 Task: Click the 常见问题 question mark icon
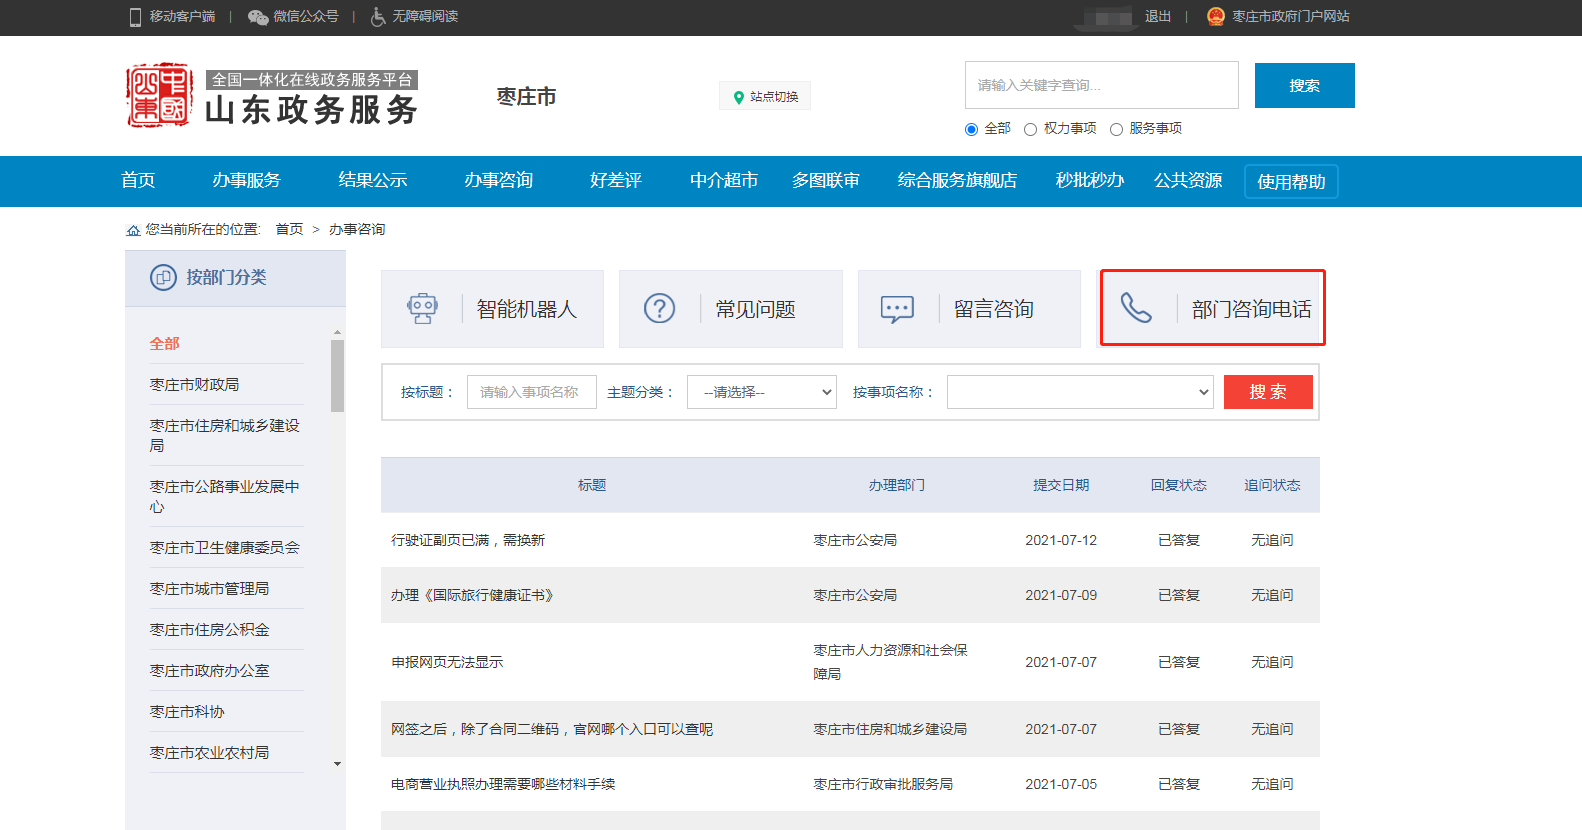pyautogui.click(x=659, y=309)
